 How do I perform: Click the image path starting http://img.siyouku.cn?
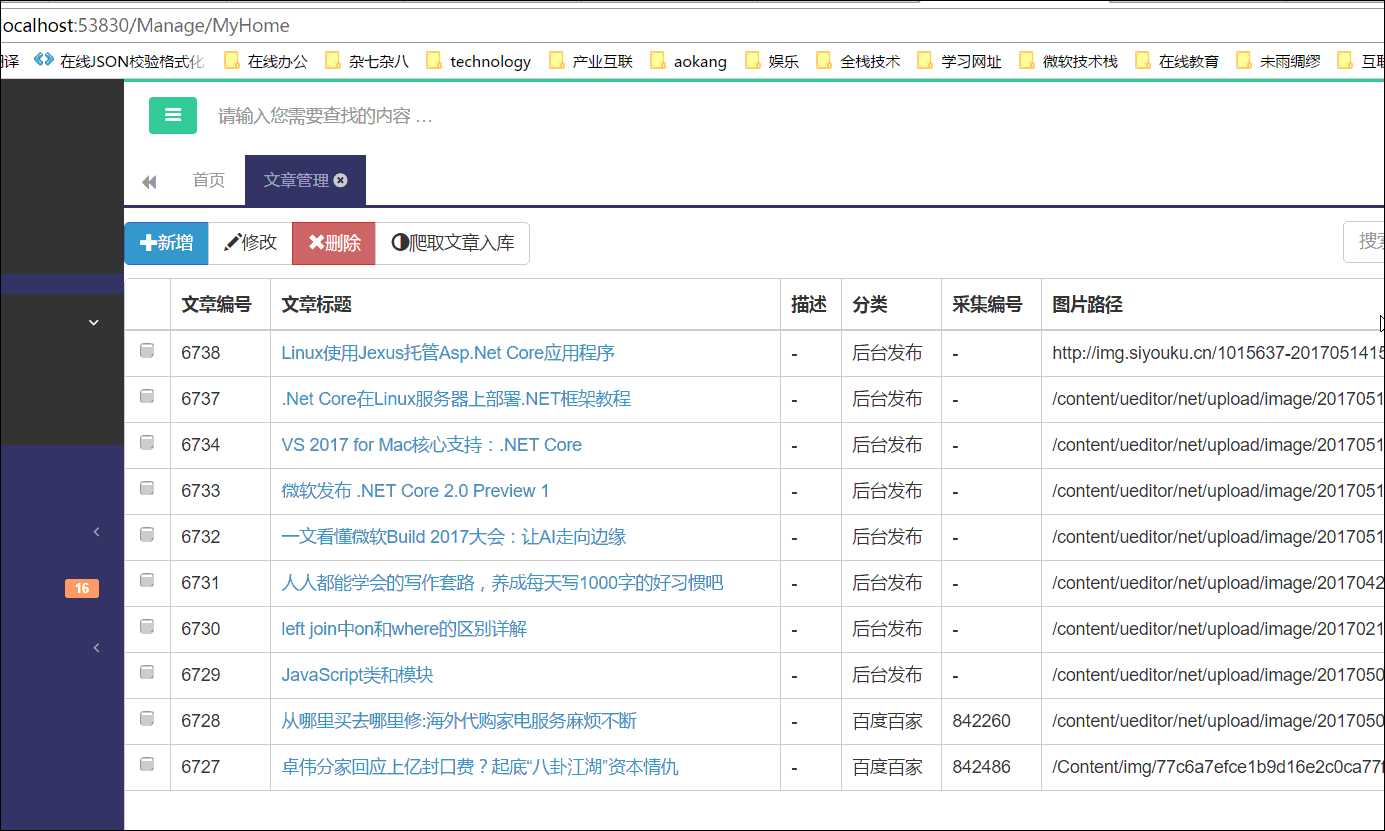click(x=1217, y=353)
